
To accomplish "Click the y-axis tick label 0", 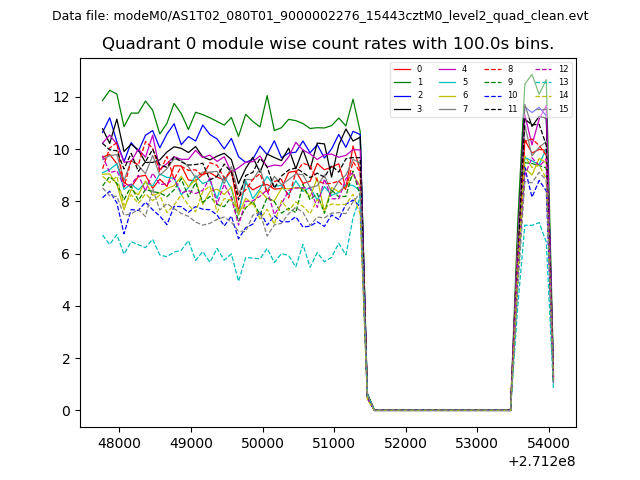I will pos(66,411).
